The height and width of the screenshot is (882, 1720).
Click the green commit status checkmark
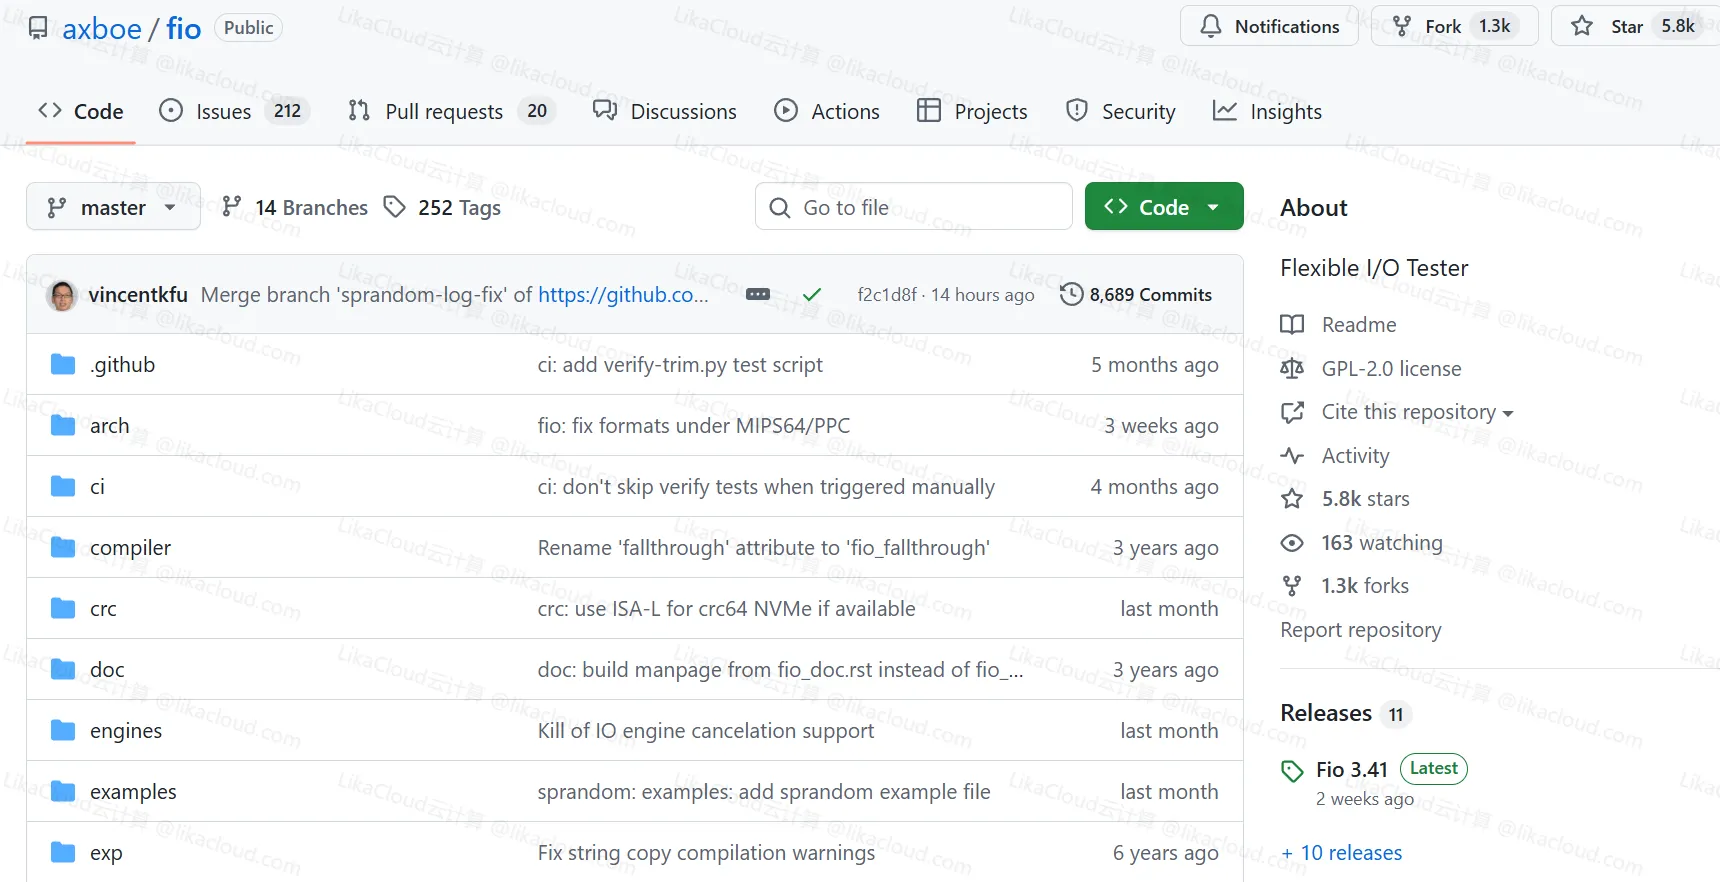coord(812,295)
